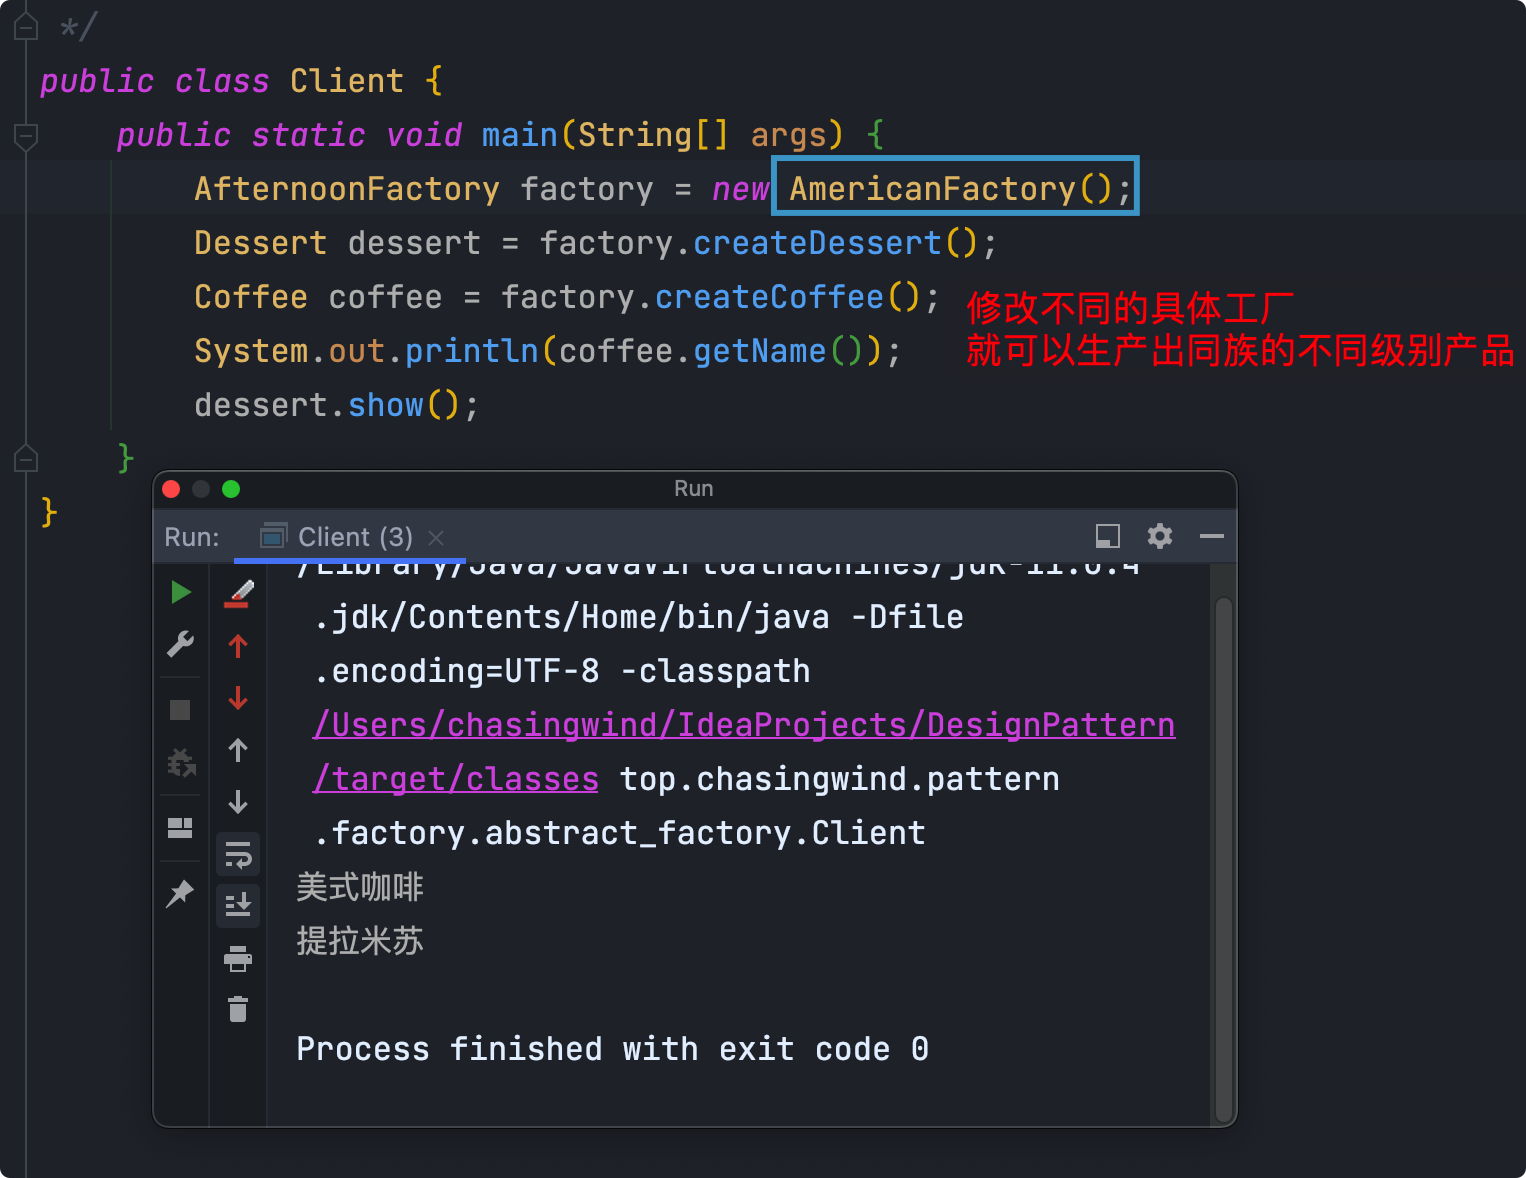Image resolution: width=1526 pixels, height=1178 pixels.
Task: Click fold end marker beside closing brace
Action: pyautogui.click(x=27, y=459)
